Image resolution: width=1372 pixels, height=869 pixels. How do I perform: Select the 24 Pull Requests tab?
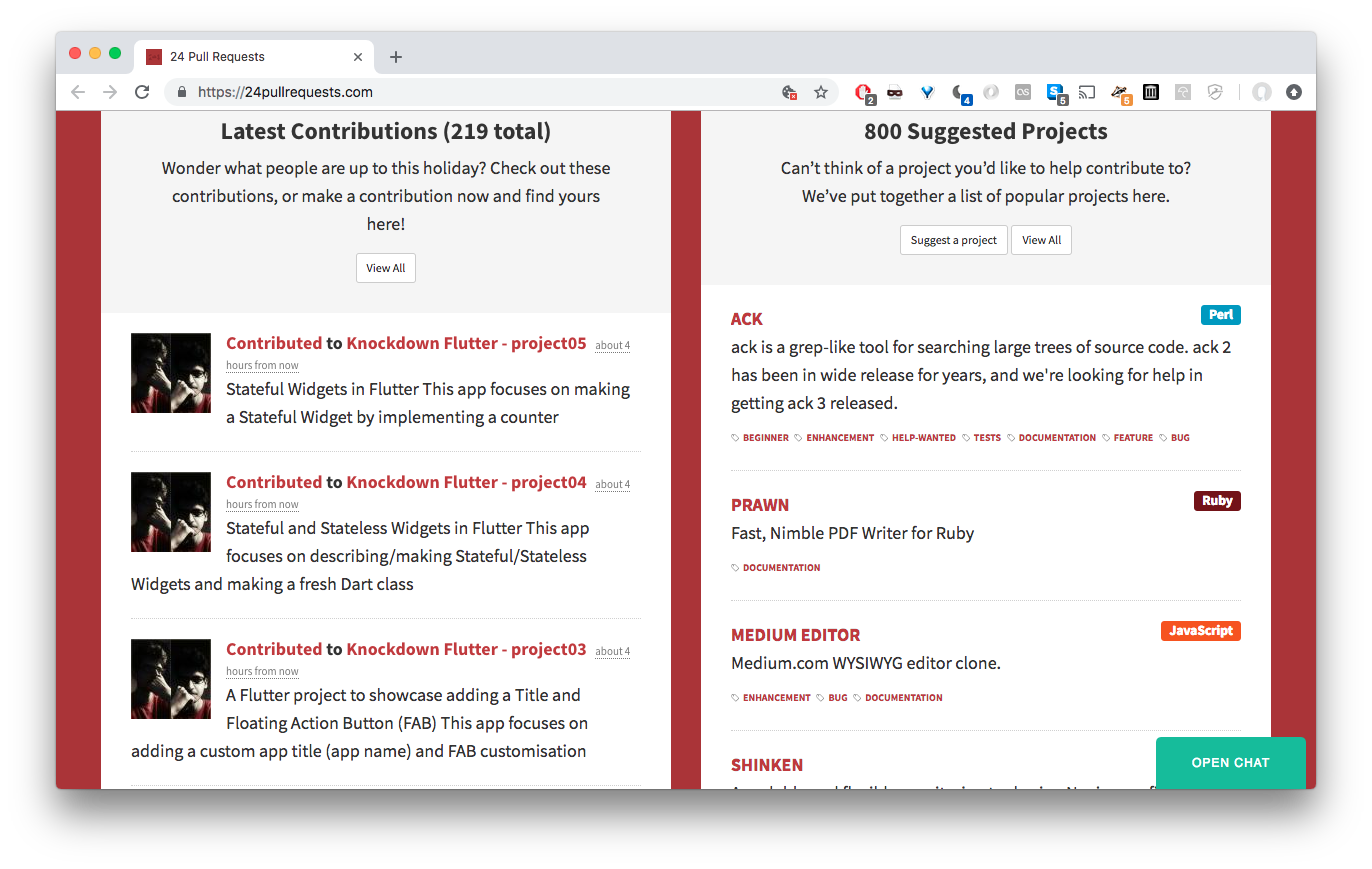click(254, 57)
